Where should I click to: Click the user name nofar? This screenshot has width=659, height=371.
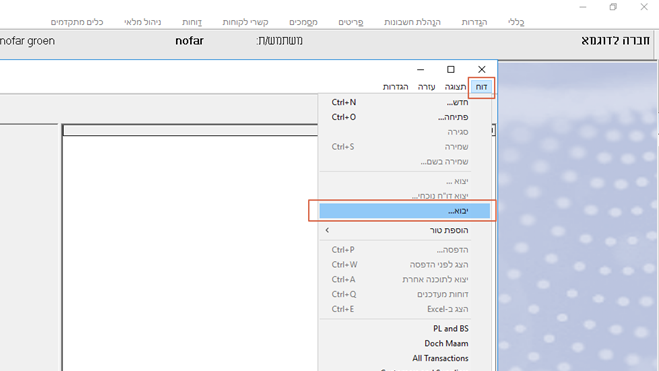189,41
